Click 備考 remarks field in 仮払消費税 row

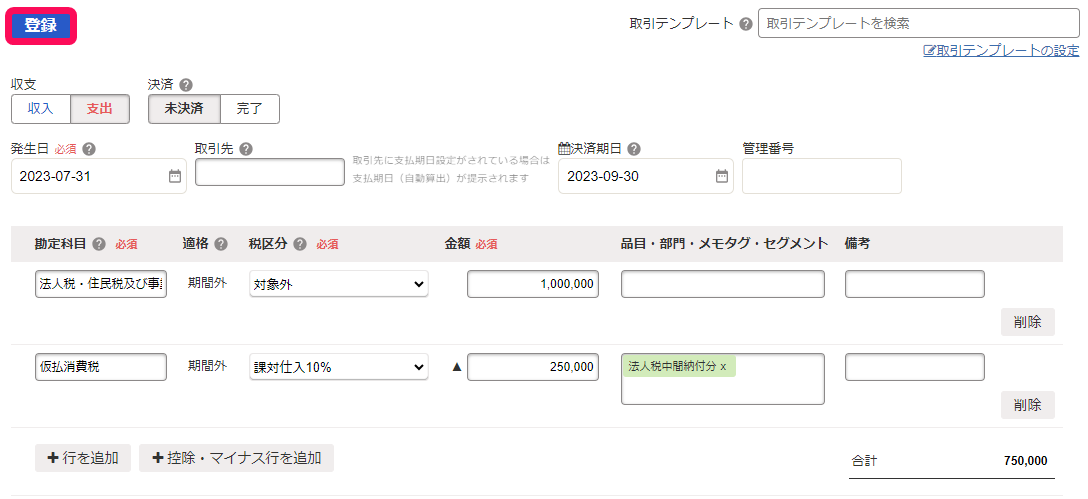(x=915, y=367)
